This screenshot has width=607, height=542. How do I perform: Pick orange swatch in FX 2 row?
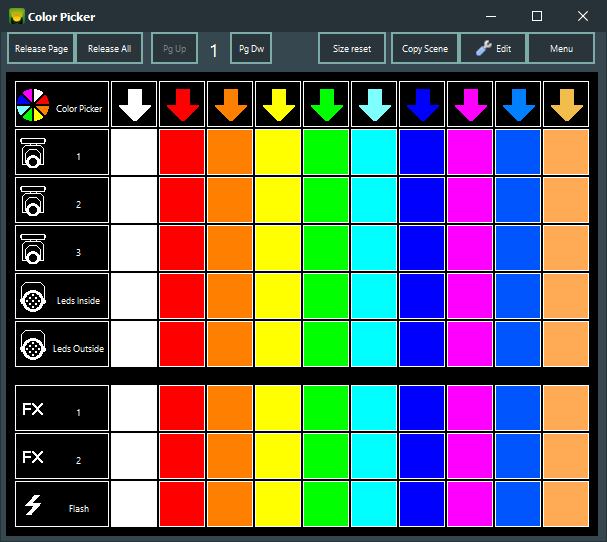[230, 457]
